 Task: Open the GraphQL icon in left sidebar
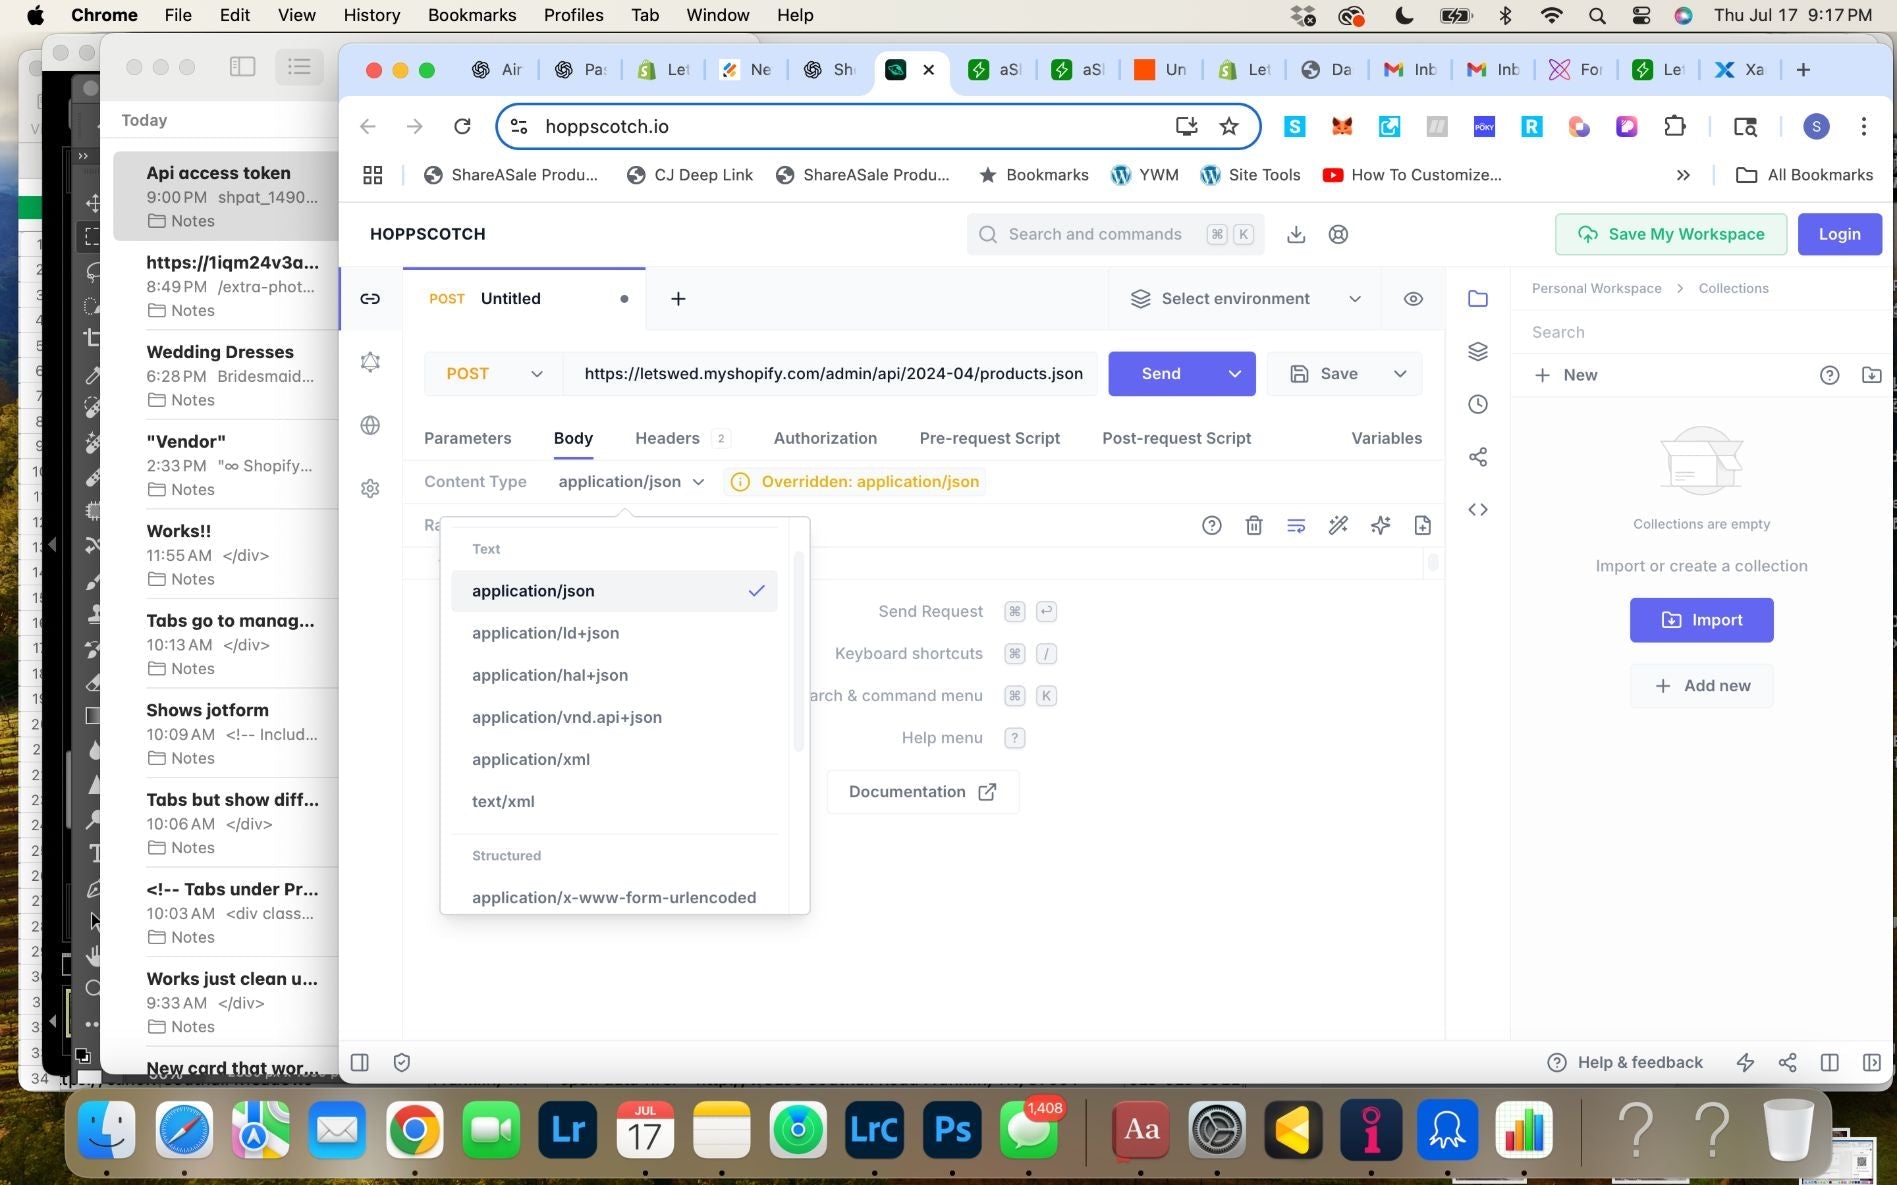click(370, 362)
